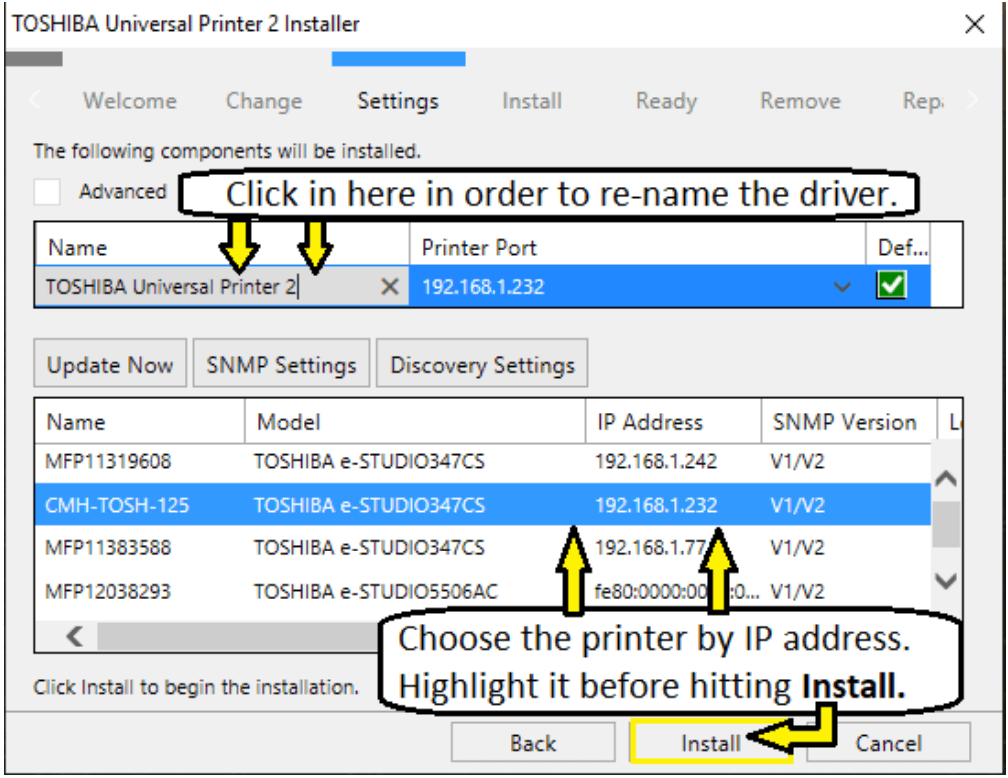1008x778 pixels.
Task: Click Install to begin installation
Action: [710, 743]
